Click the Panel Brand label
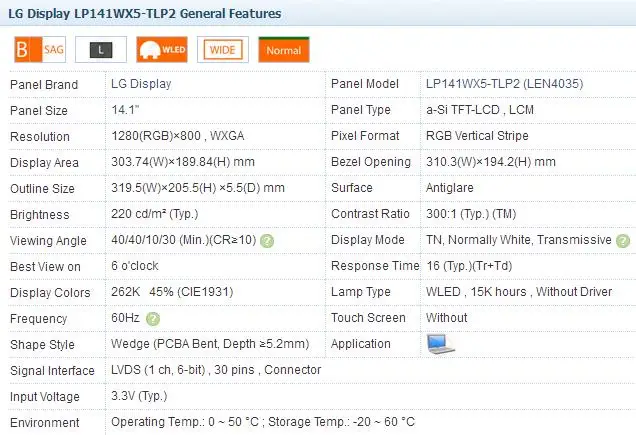The width and height of the screenshot is (636, 435). (44, 85)
